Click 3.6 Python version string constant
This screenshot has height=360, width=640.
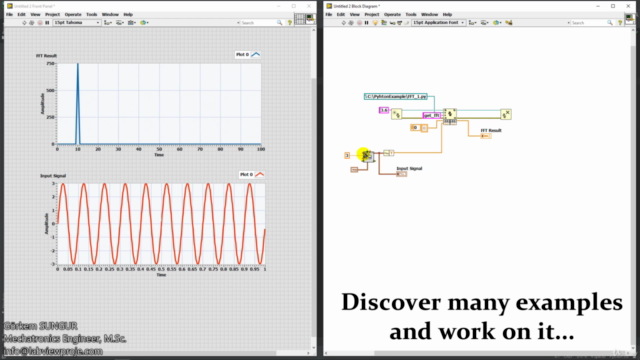(384, 110)
